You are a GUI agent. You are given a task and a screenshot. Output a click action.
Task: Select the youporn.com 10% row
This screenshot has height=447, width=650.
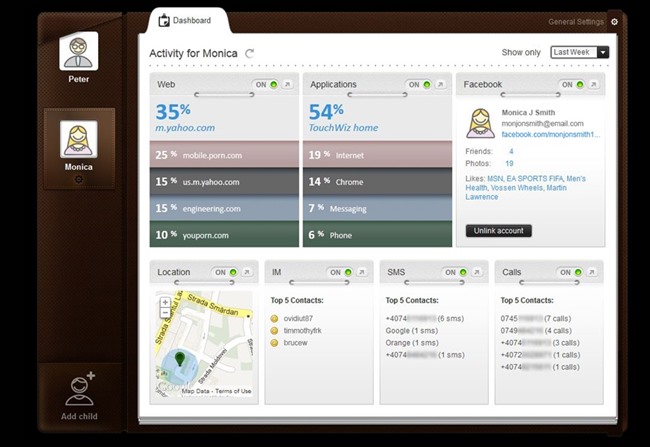224,234
